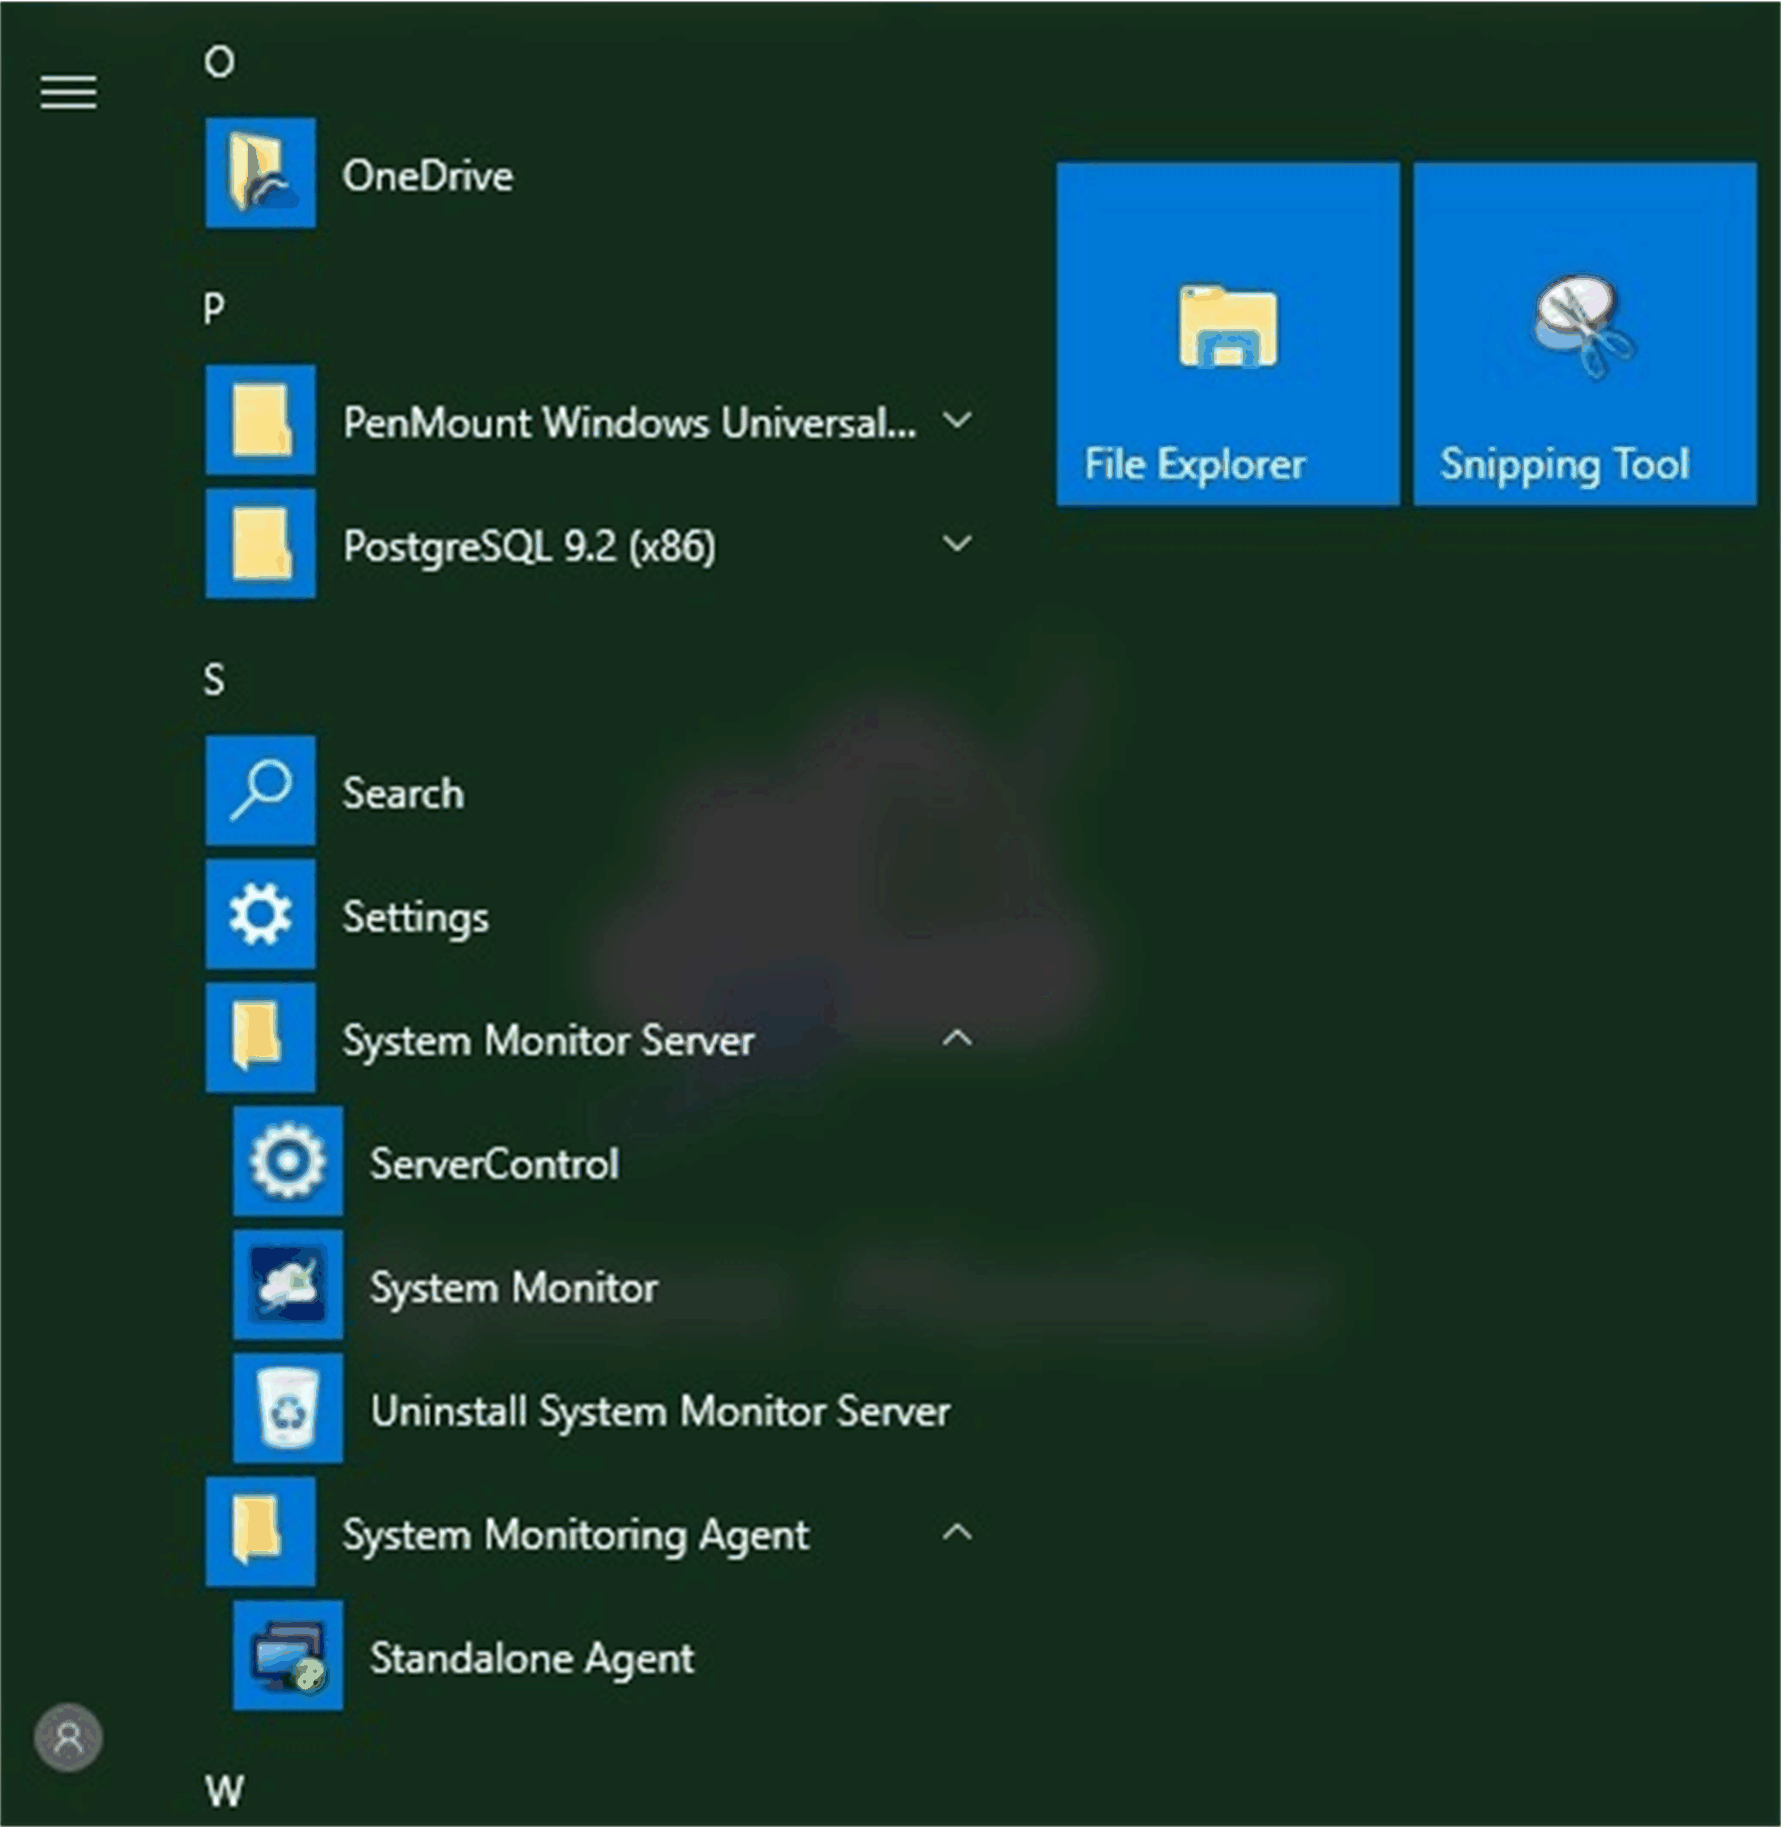The width and height of the screenshot is (1781, 1828).
Task: Expand the PostgreSQL 9.2 (x86) folder chevron
Action: tap(957, 544)
